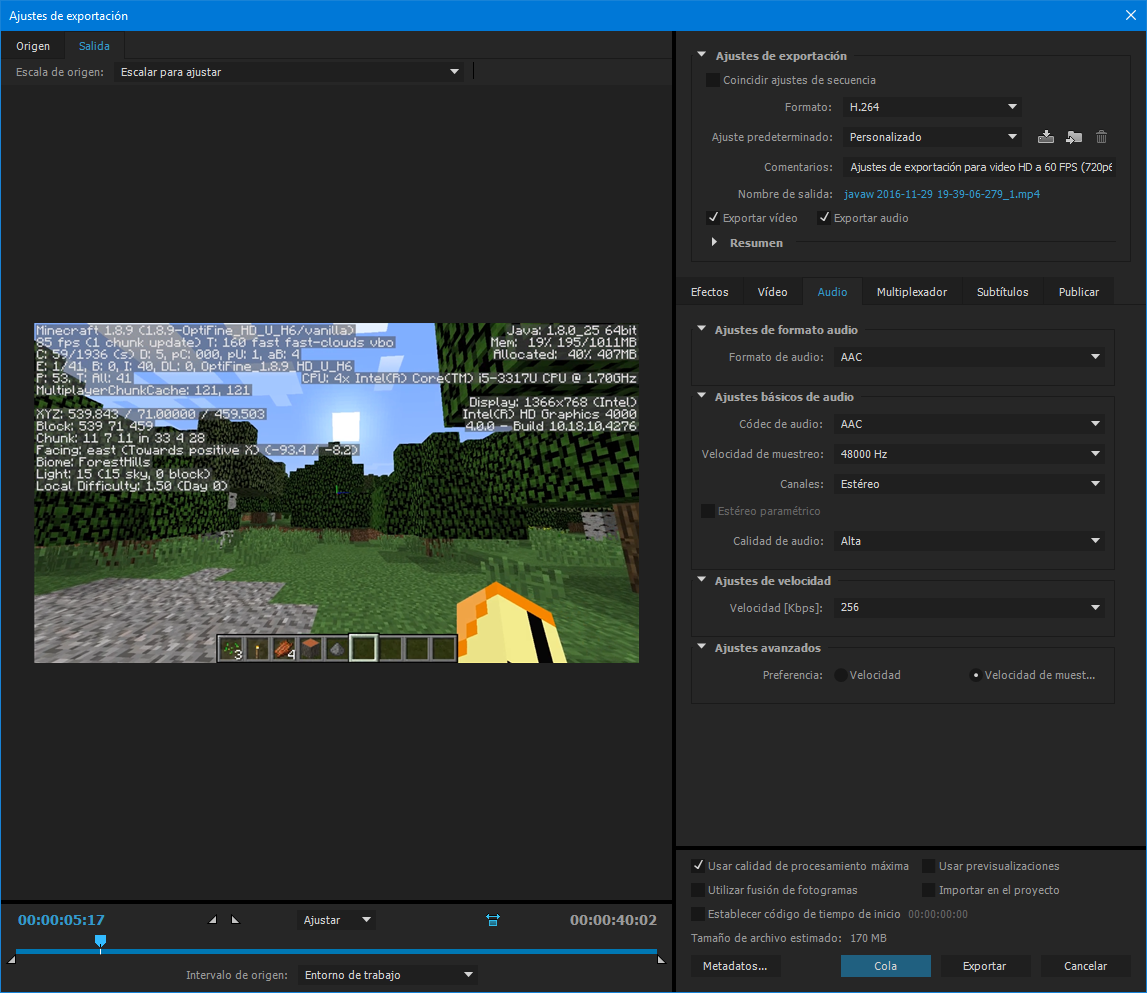The image size is (1147, 993).
Task: Click the Cancelar button
Action: pos(1085,966)
